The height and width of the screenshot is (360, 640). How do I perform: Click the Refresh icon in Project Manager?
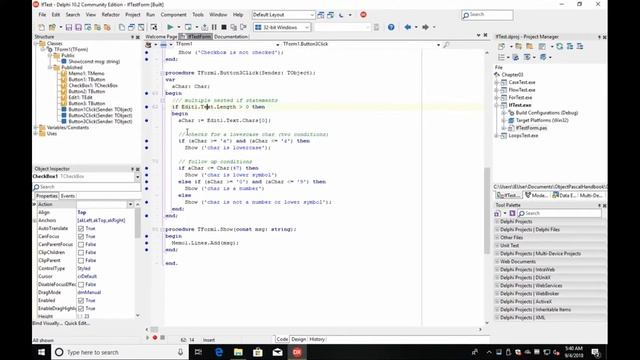(560, 47)
